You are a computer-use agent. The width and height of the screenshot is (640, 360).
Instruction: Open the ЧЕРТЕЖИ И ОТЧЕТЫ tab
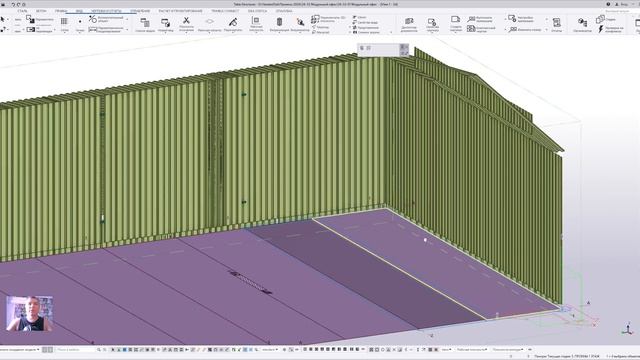106,11
